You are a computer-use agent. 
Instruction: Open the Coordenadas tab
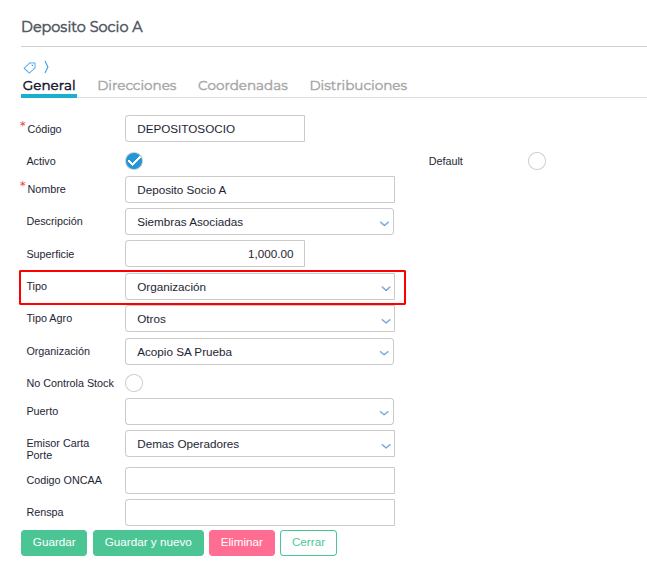point(243,86)
